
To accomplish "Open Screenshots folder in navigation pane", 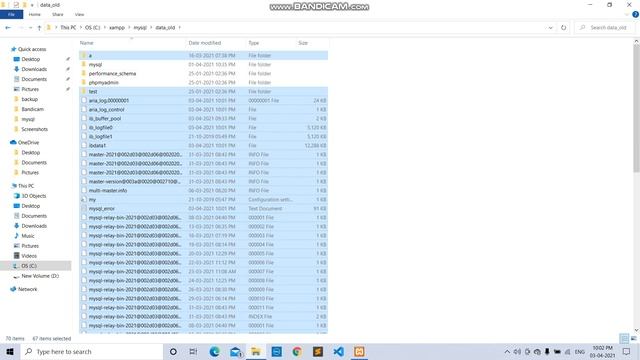I will tap(34, 129).
